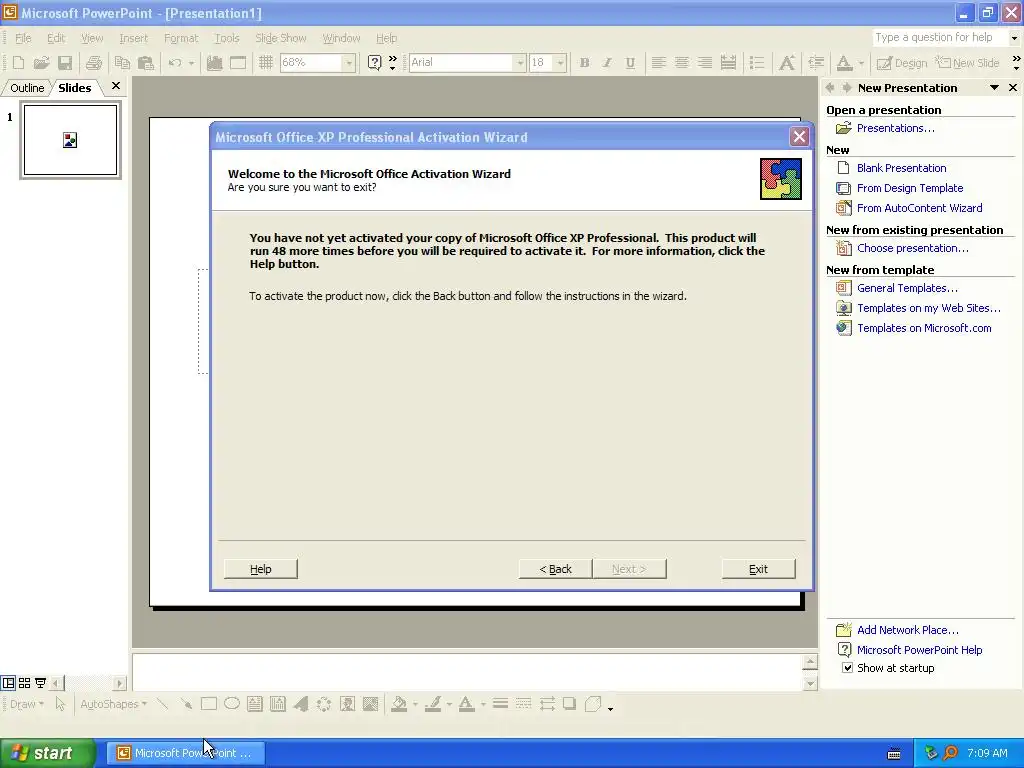The width and height of the screenshot is (1024, 768).
Task: Click the Italic formatting icon
Action: point(607,63)
